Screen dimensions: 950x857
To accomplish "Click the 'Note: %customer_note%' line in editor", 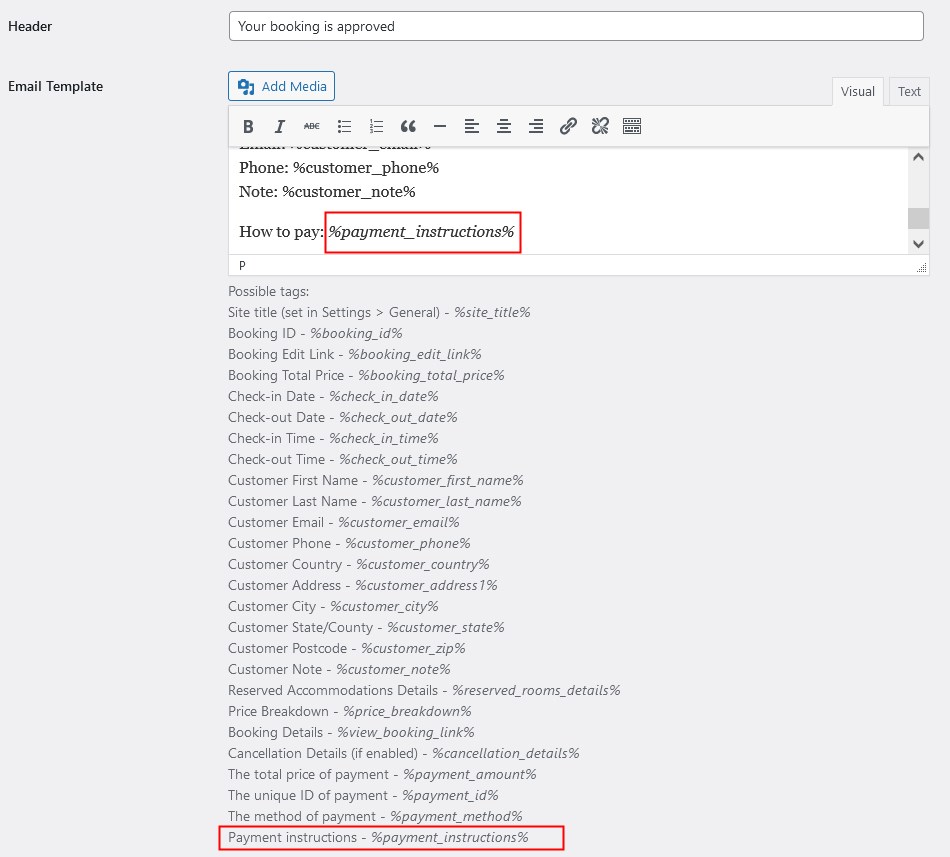I will pos(327,192).
